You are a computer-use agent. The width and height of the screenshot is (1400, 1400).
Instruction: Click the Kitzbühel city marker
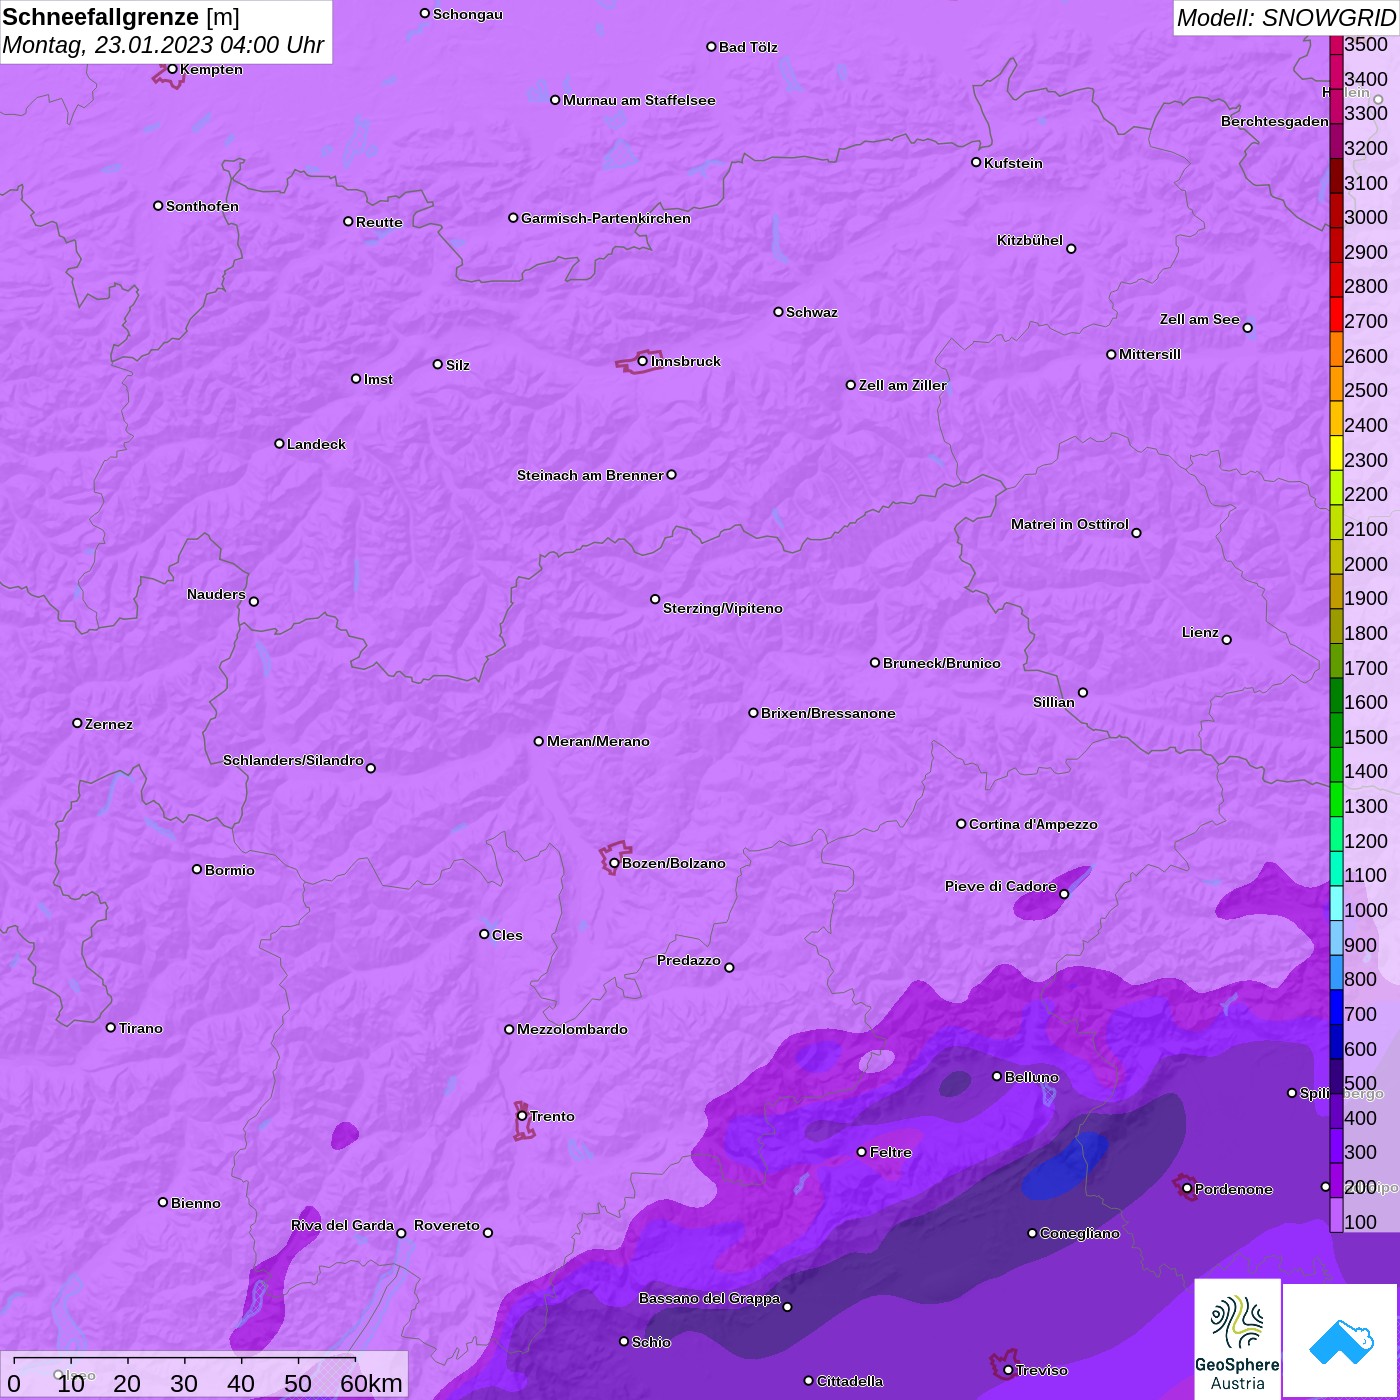click(1071, 248)
